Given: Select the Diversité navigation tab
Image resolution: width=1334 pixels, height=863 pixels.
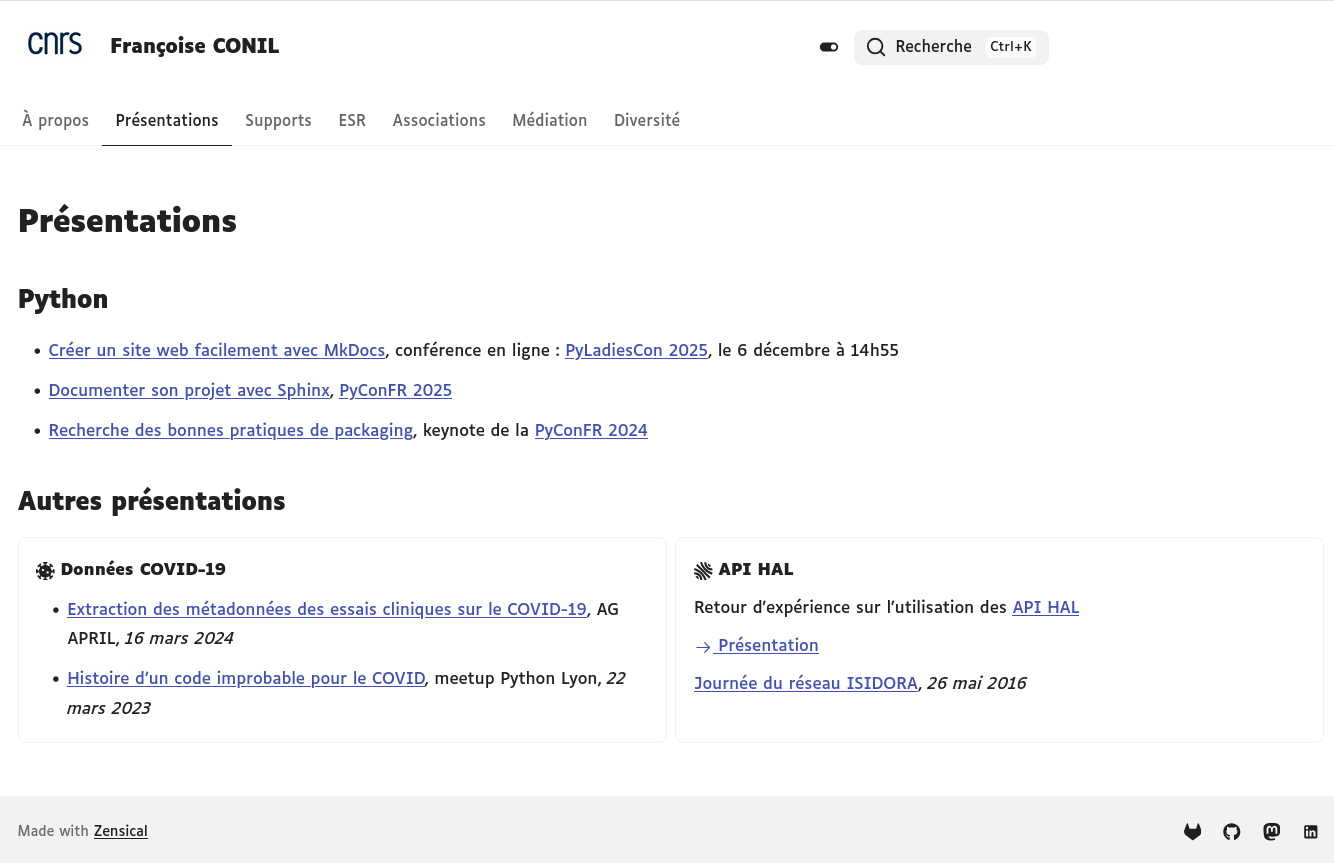Looking at the screenshot, I should pos(646,120).
